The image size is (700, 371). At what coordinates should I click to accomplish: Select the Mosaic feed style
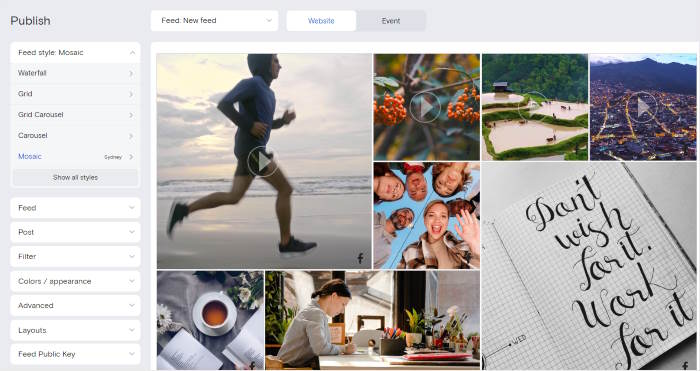(30, 156)
